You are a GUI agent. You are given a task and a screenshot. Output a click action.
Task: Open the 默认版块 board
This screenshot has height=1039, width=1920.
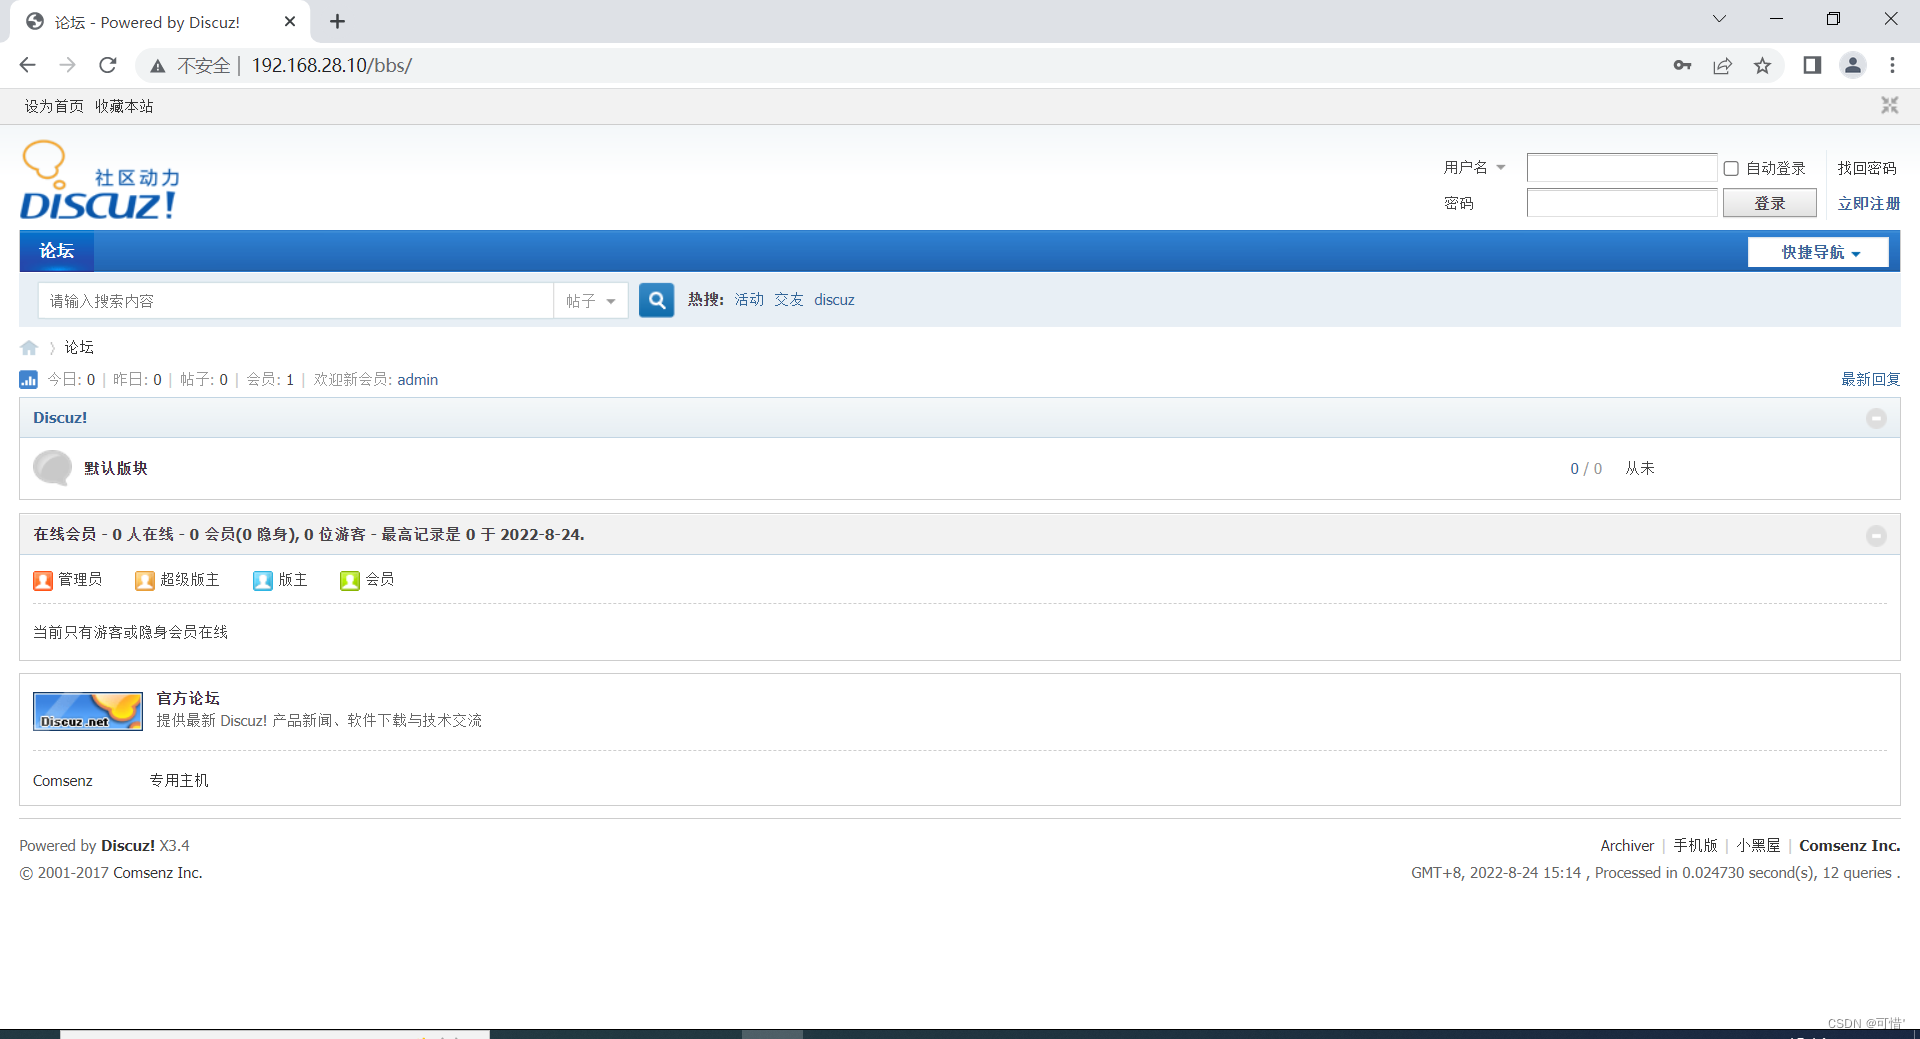coord(116,468)
